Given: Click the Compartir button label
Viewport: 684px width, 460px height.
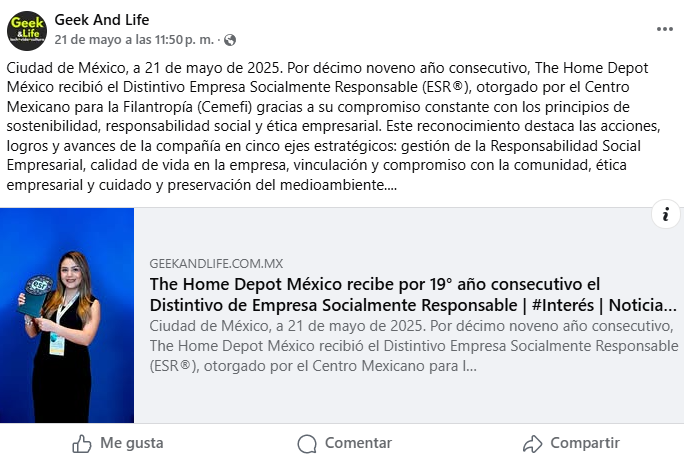Looking at the screenshot, I should click(585, 443).
